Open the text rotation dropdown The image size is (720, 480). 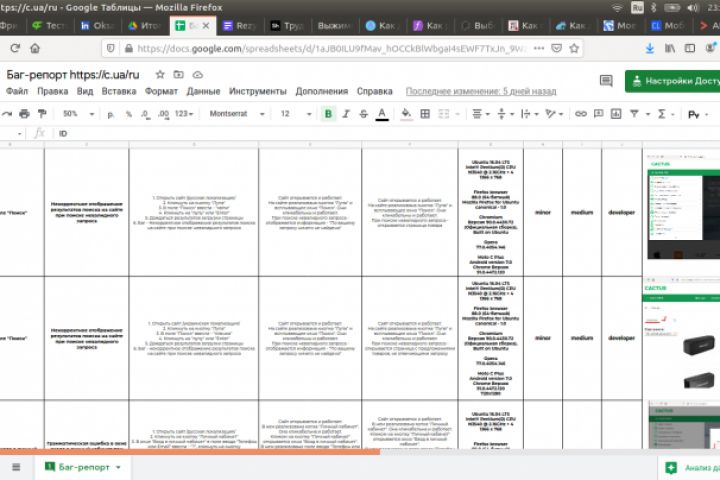(x=554, y=113)
